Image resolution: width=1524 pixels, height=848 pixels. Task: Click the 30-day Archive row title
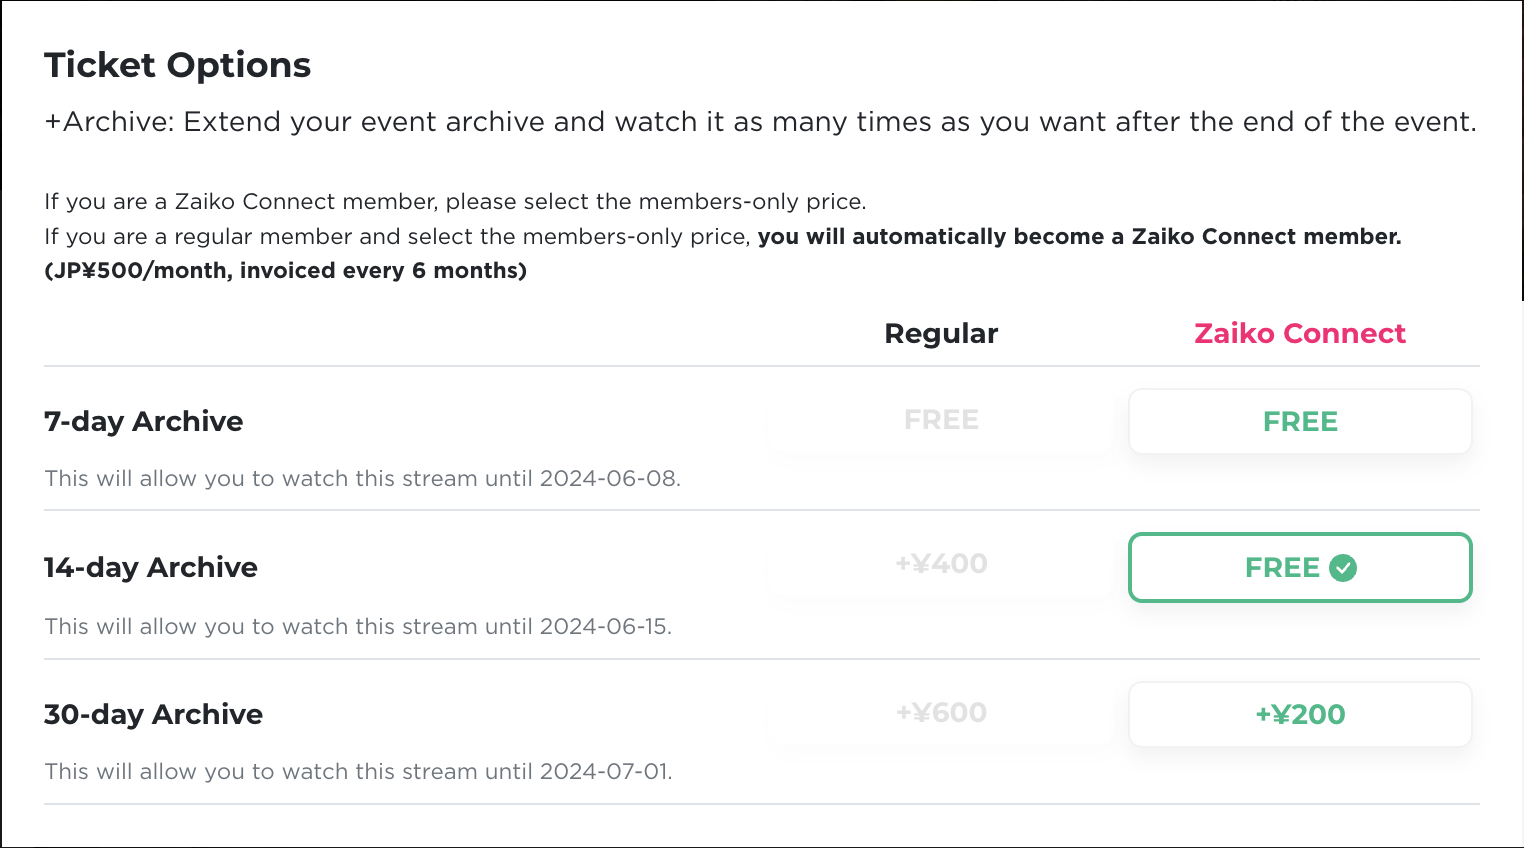[x=154, y=715]
